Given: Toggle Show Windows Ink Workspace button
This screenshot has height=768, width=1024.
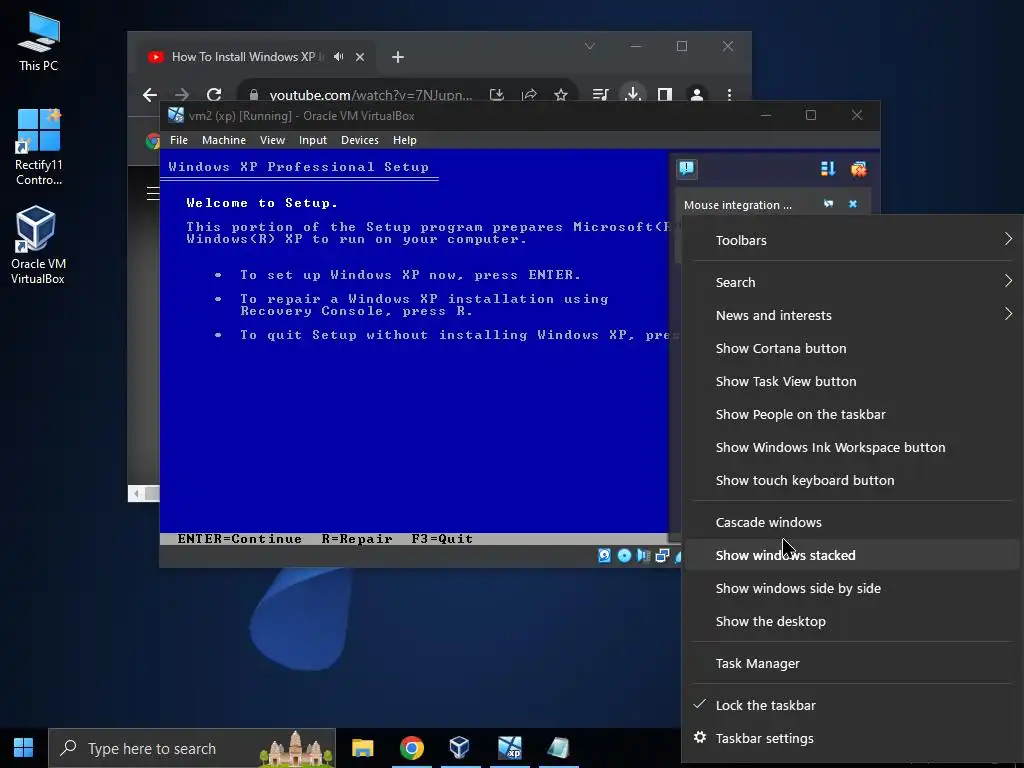Looking at the screenshot, I should [853, 447].
